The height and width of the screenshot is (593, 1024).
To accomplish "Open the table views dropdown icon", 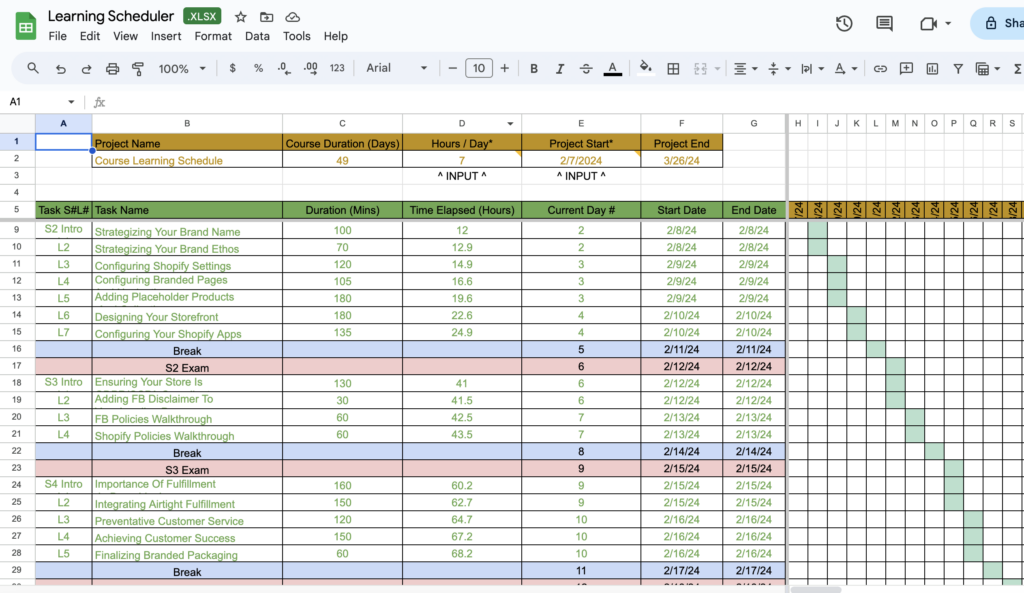I will (x=987, y=69).
